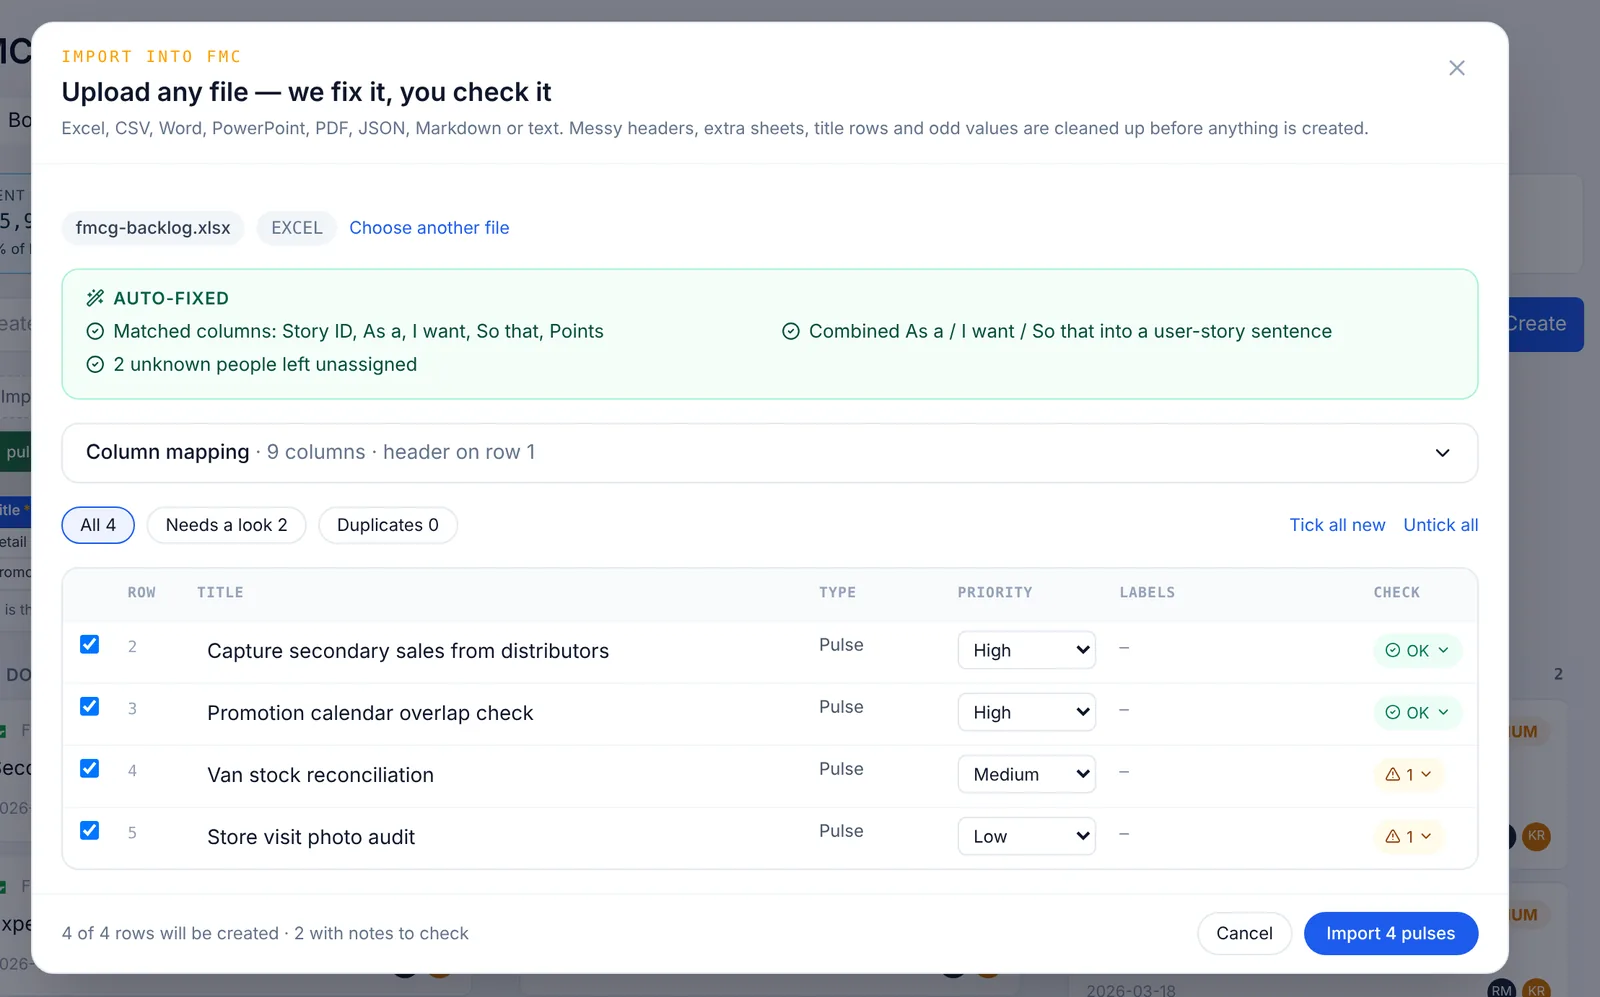The width and height of the screenshot is (1600, 997).
Task: Click the CHECK column header
Action: [x=1396, y=592]
